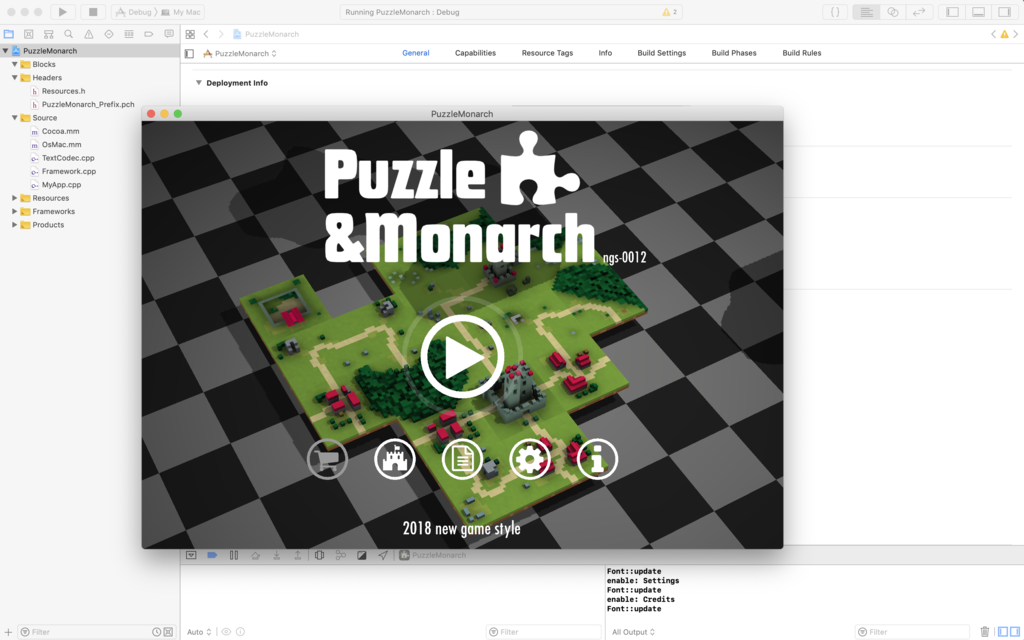This screenshot has height=640, width=1024.
Task: Collapse the Blocks folder
Action: (x=14, y=64)
